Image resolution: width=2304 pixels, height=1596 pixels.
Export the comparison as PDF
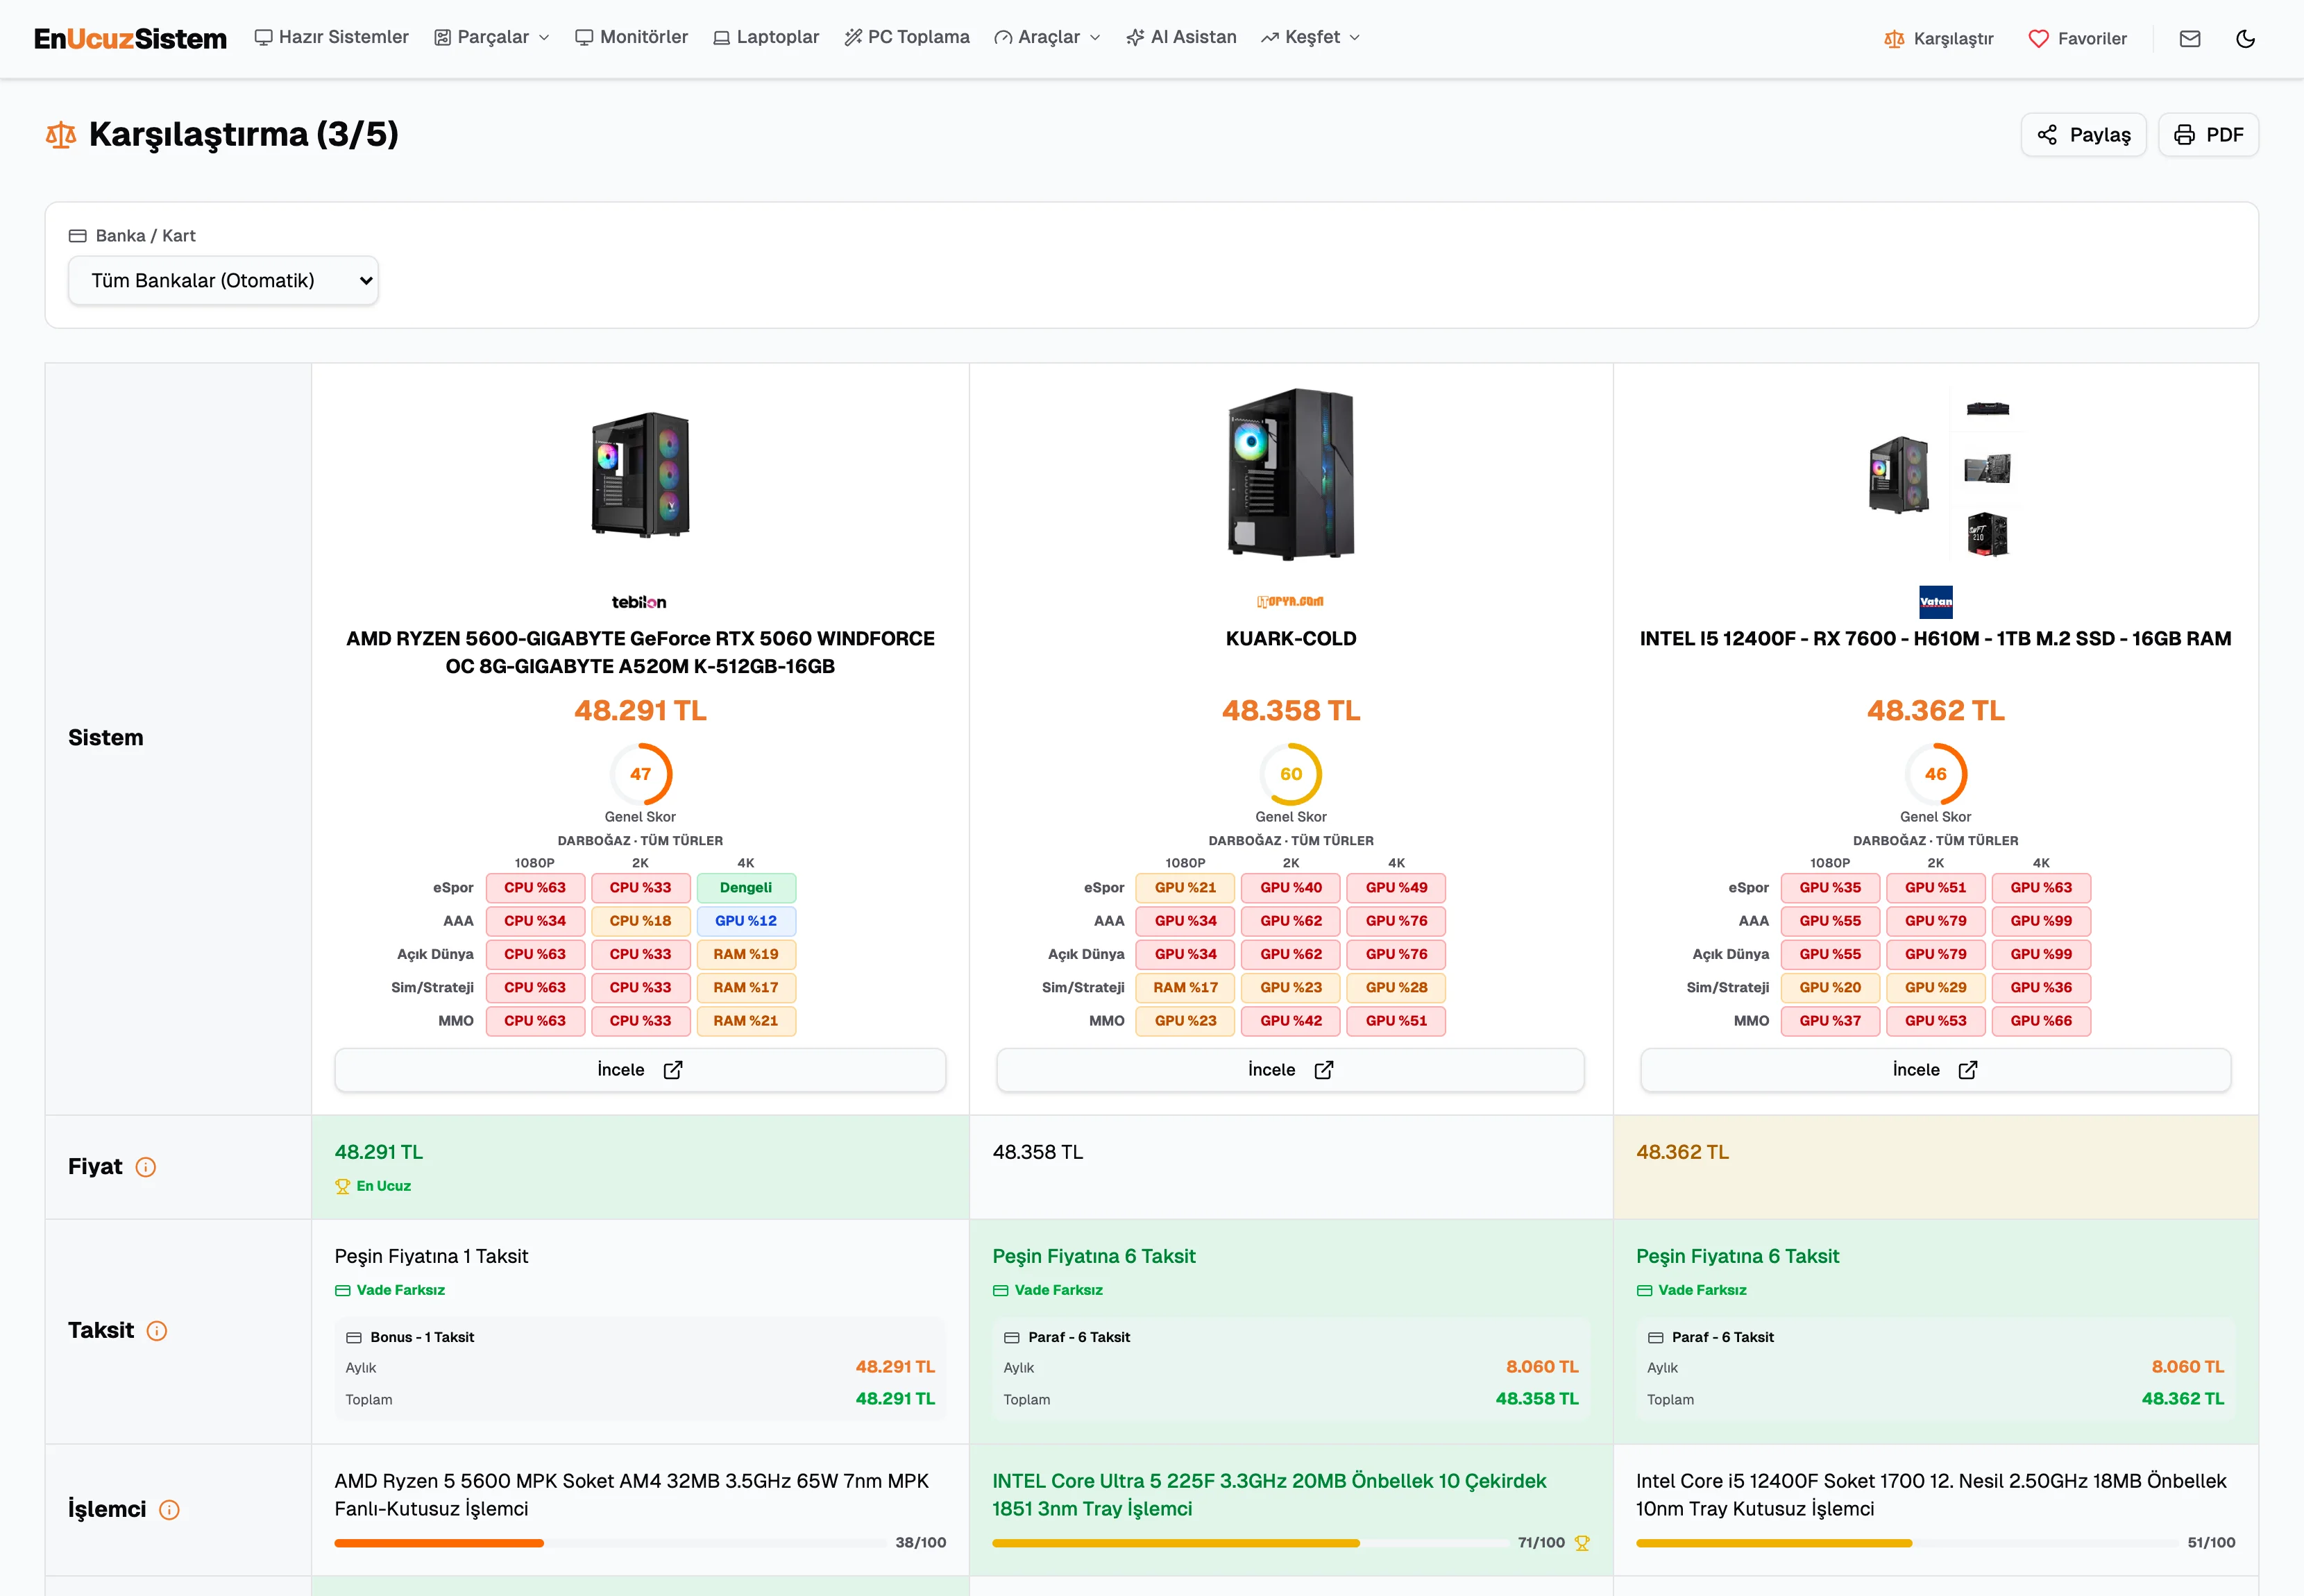[x=2208, y=134]
